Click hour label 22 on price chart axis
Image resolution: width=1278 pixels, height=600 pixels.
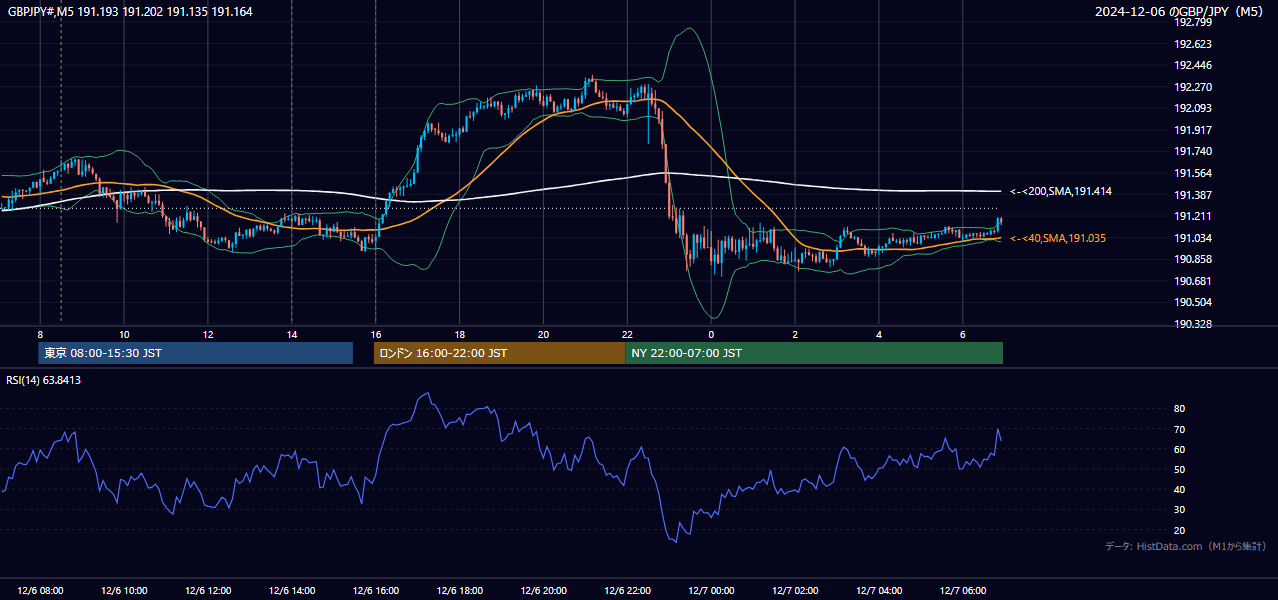(x=627, y=334)
